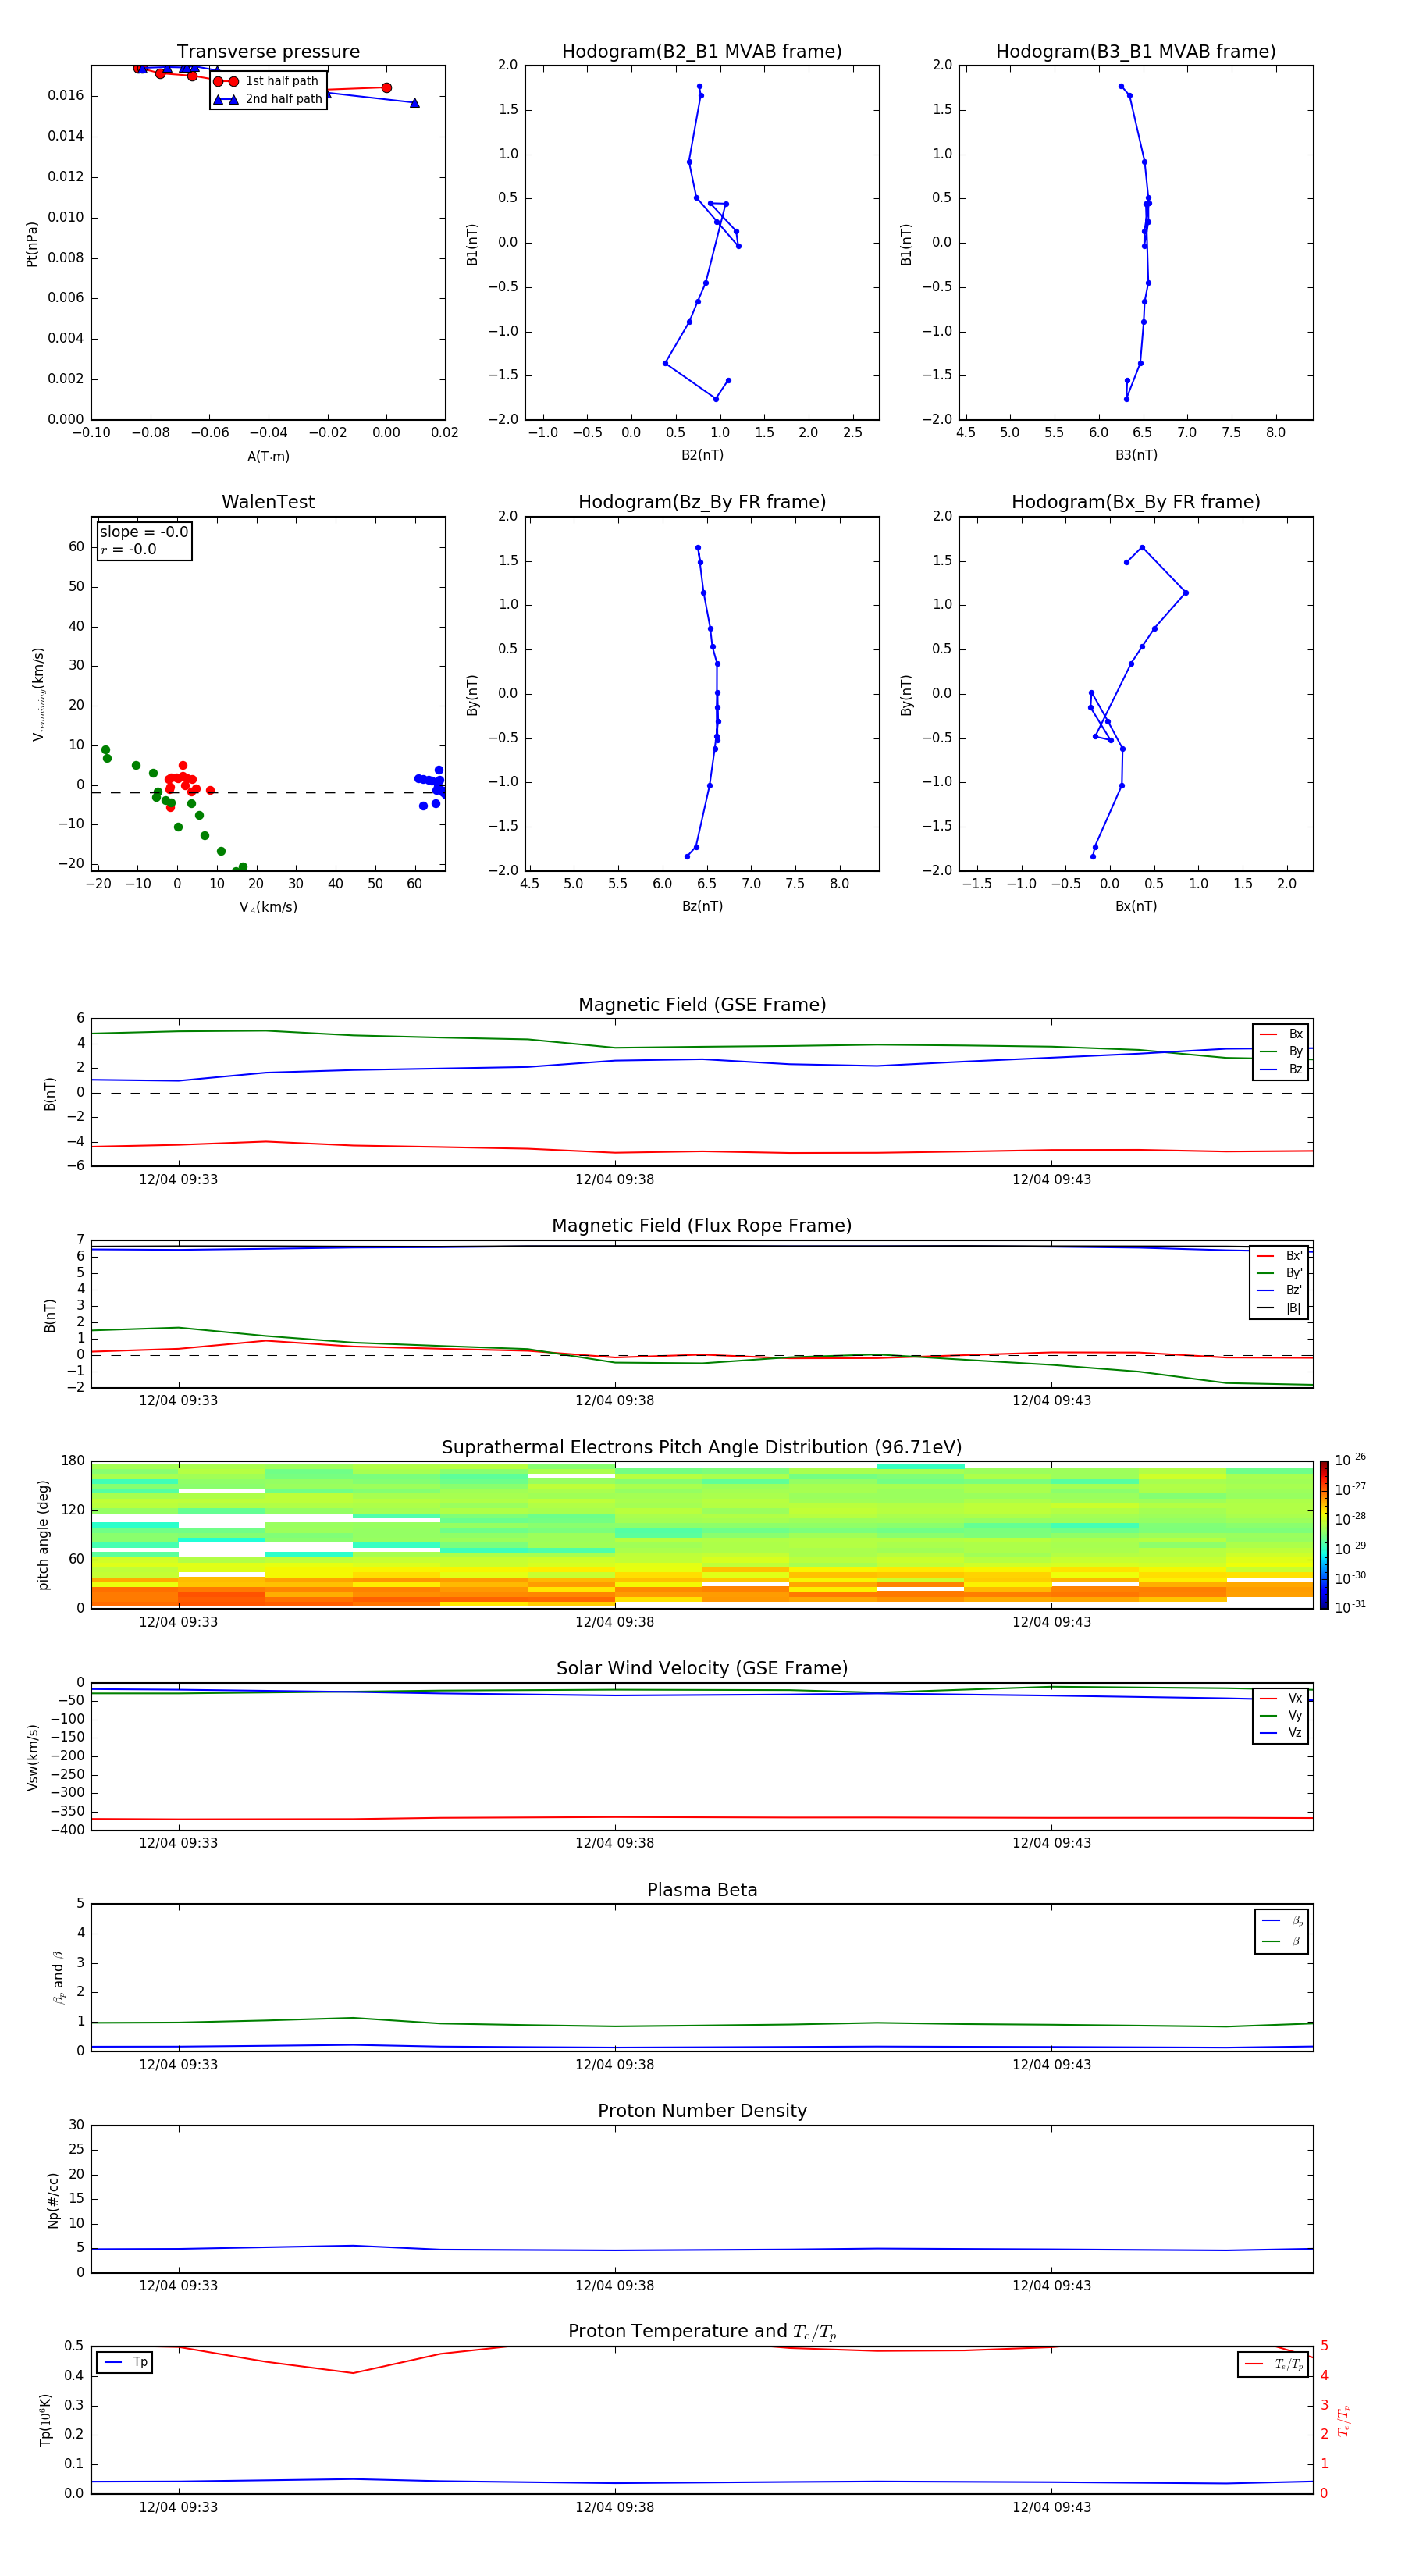Image resolution: width=1405 pixels, height=2576 pixels.
Task: Click the '12/04 09:43' tick under Proton Temperature
Action: tap(1051, 2507)
